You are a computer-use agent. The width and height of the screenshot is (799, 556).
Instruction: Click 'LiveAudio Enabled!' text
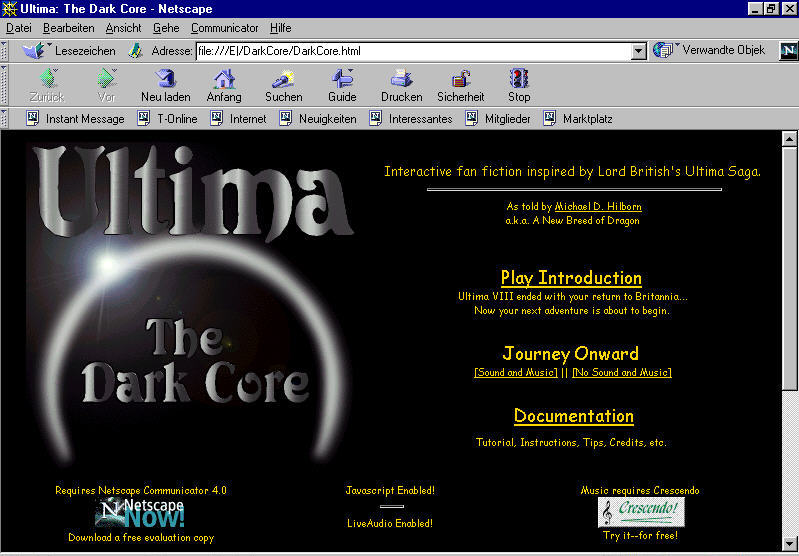[390, 523]
